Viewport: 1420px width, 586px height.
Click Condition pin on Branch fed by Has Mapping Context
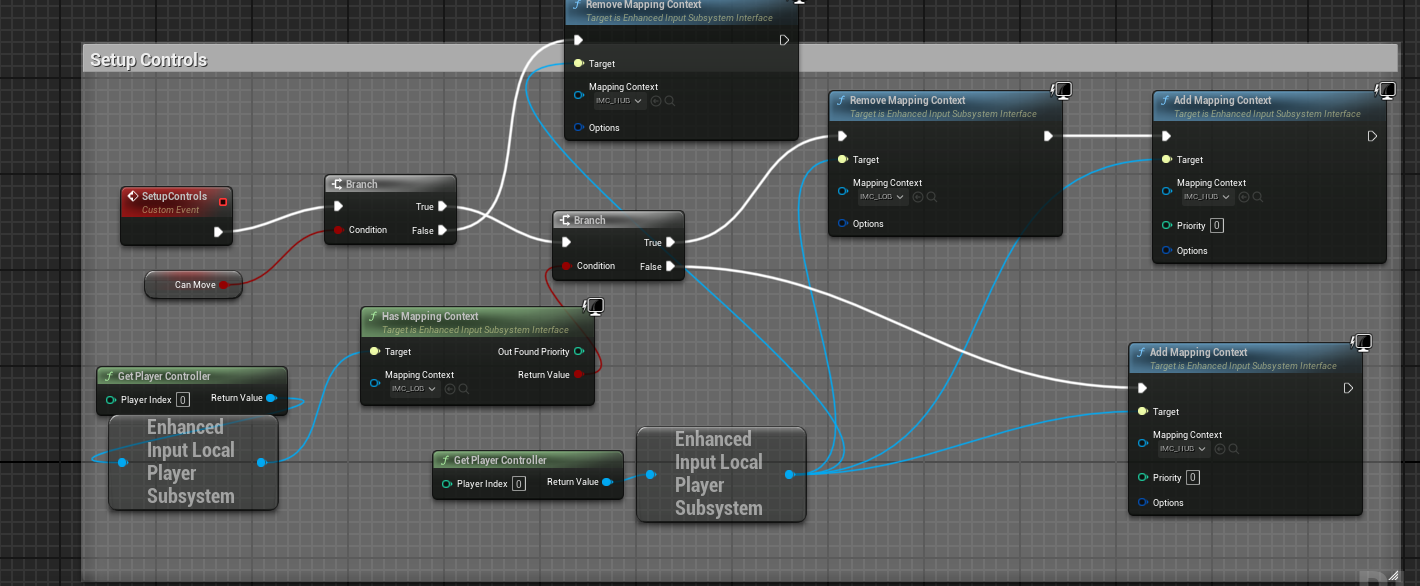566,266
